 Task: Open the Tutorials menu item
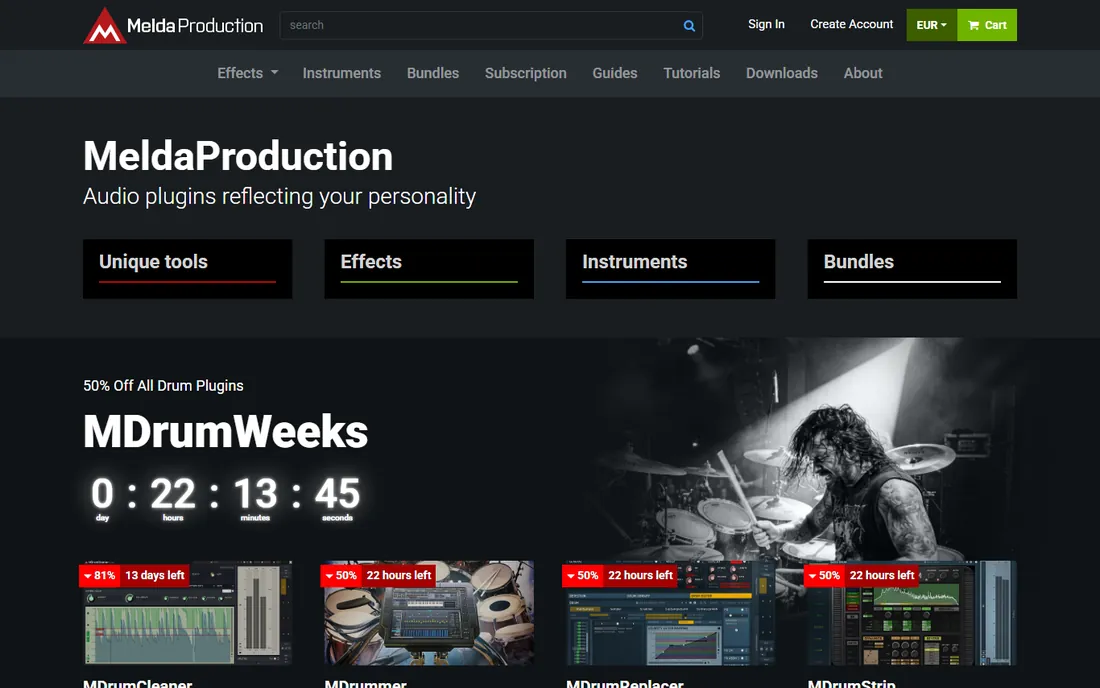692,73
